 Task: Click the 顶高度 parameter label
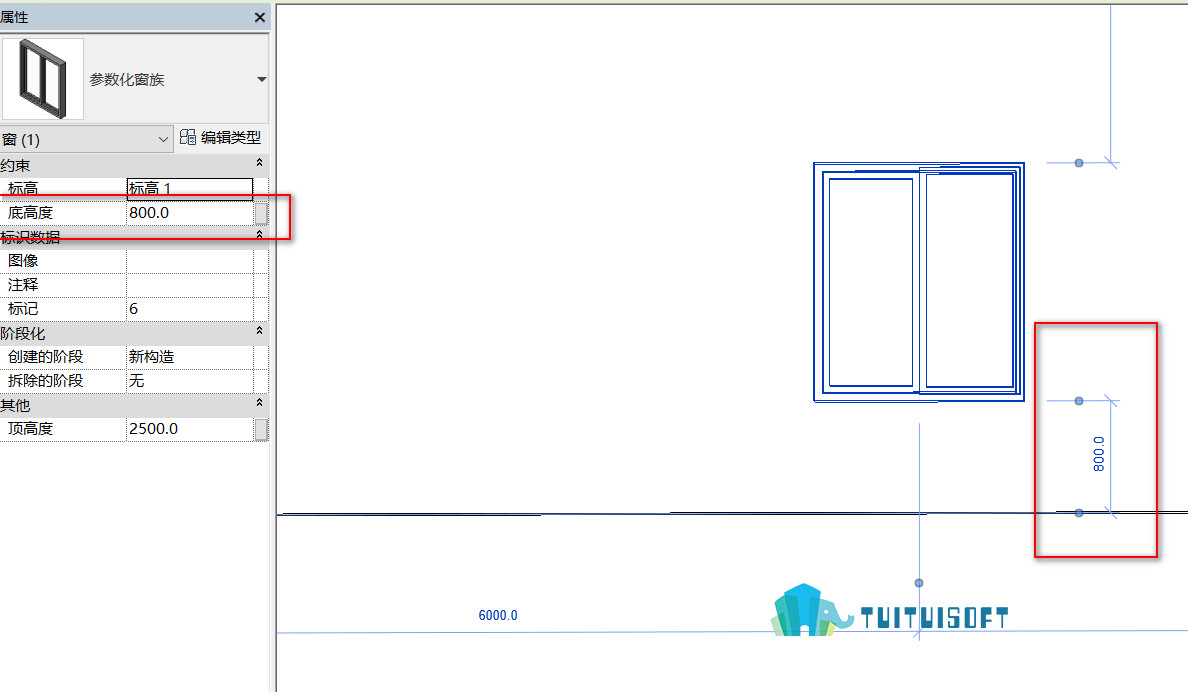click(30, 429)
